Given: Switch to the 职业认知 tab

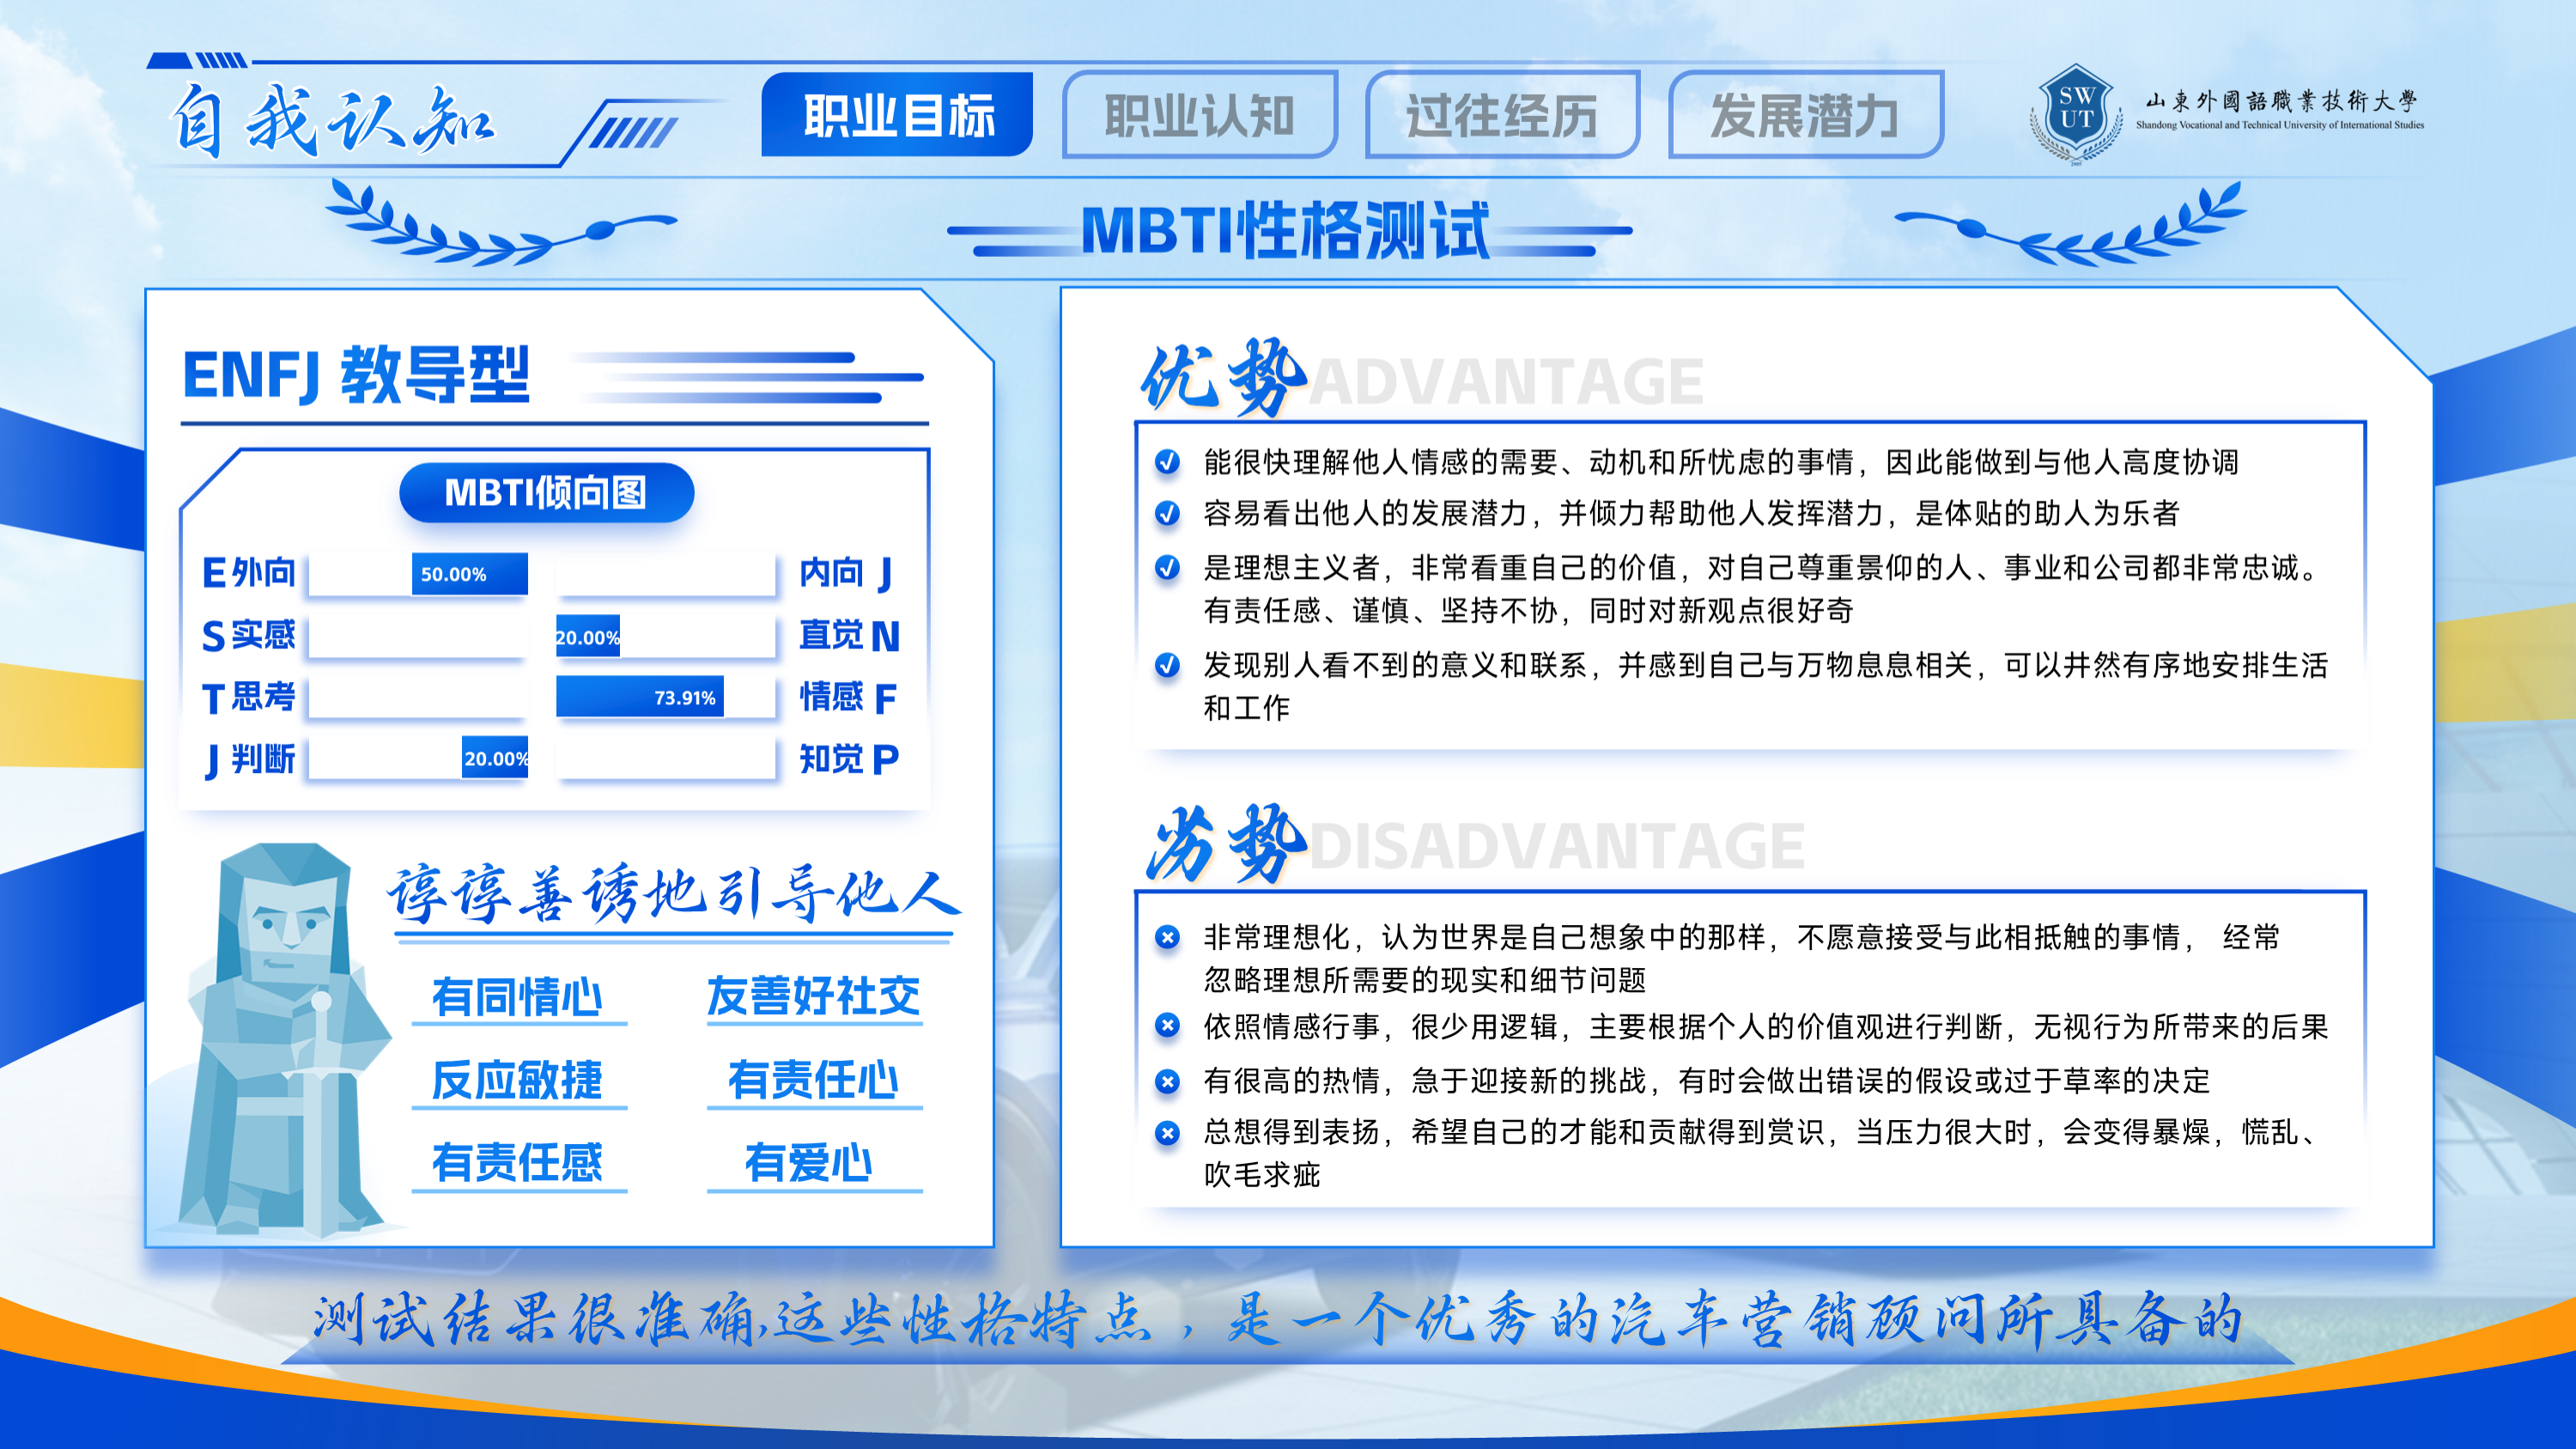Looking at the screenshot, I should click(x=1200, y=114).
